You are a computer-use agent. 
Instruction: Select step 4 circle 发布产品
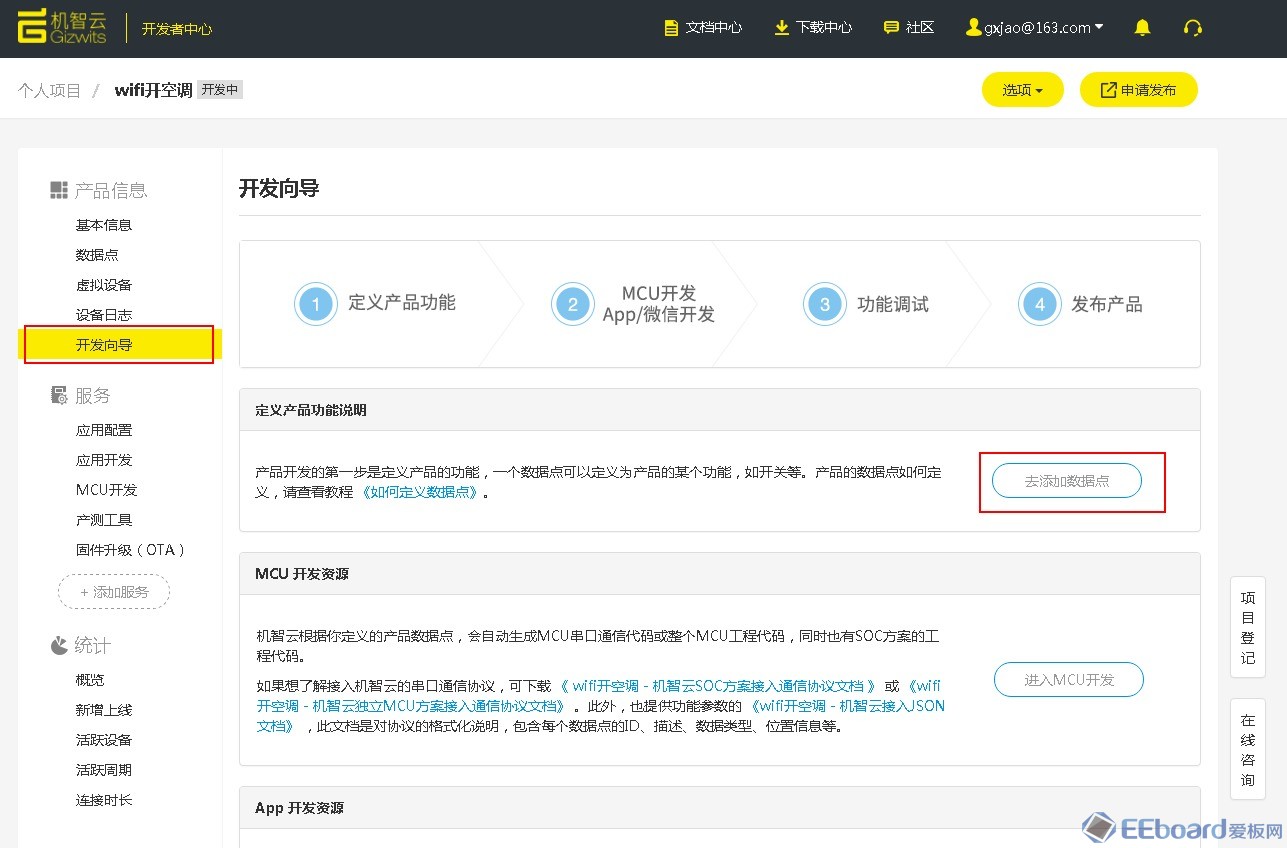[x=1040, y=304]
